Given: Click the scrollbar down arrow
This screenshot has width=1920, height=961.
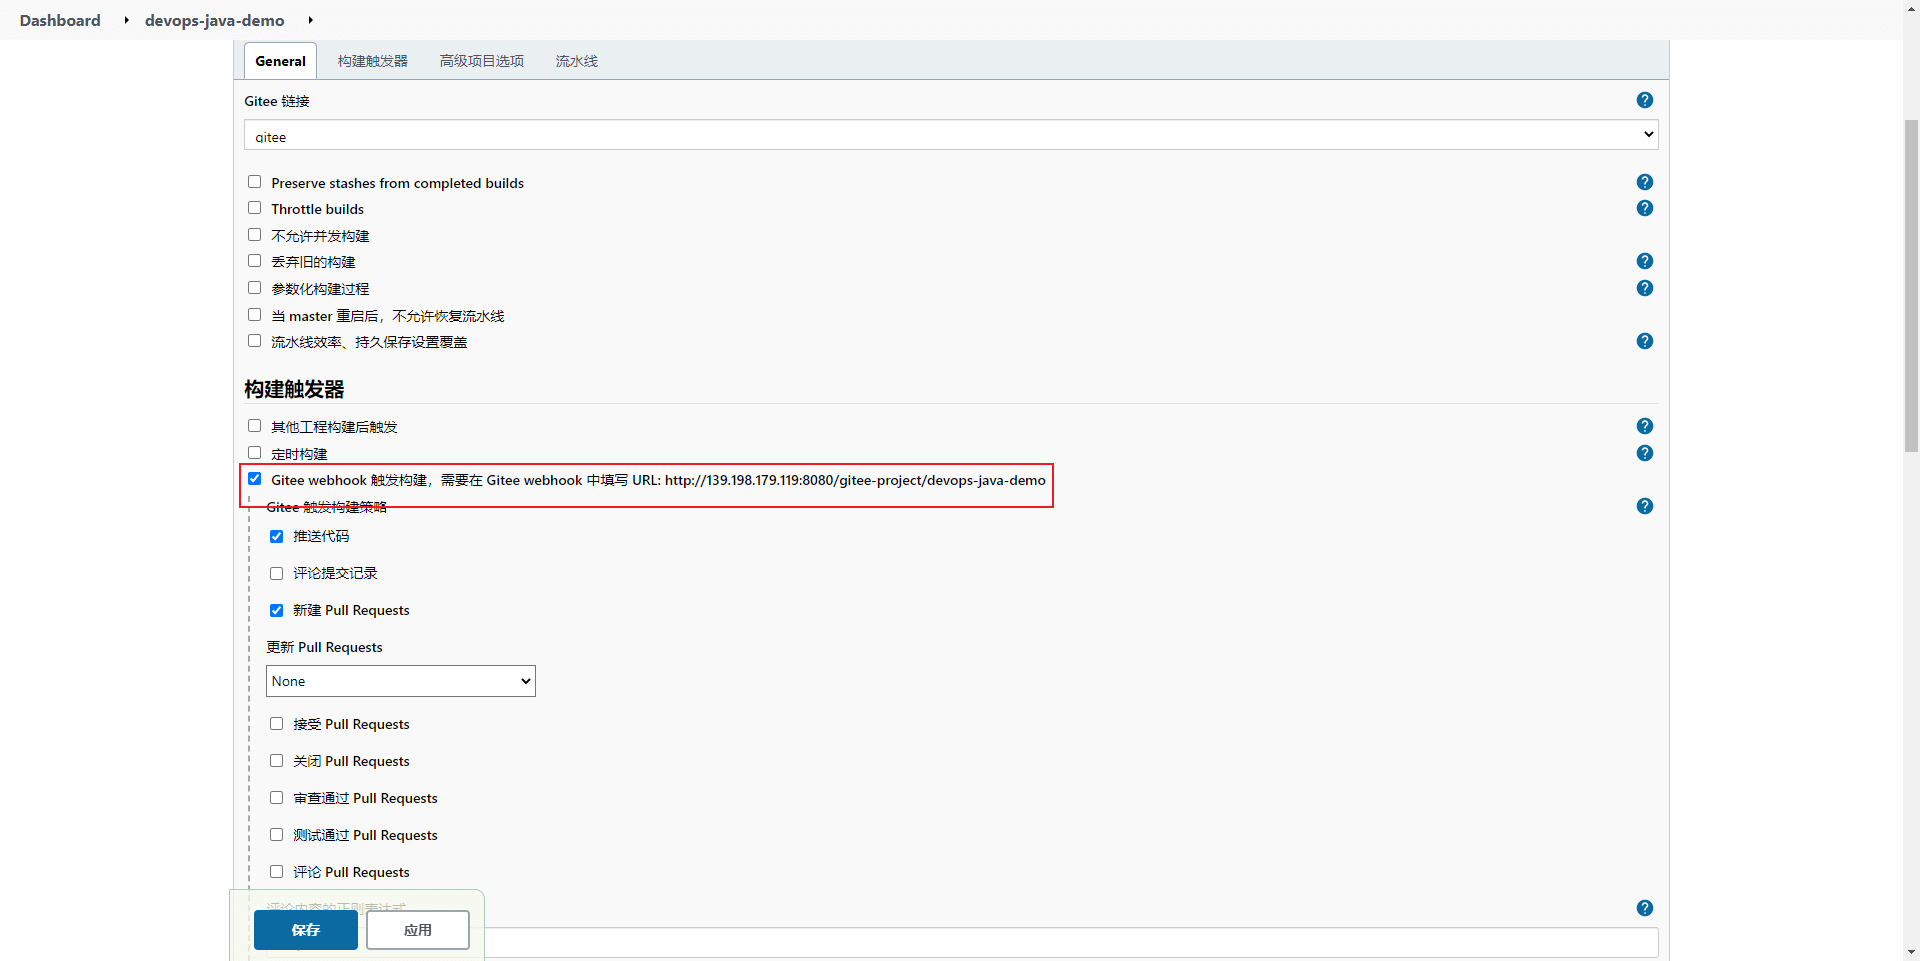Looking at the screenshot, I should click(x=1911, y=952).
